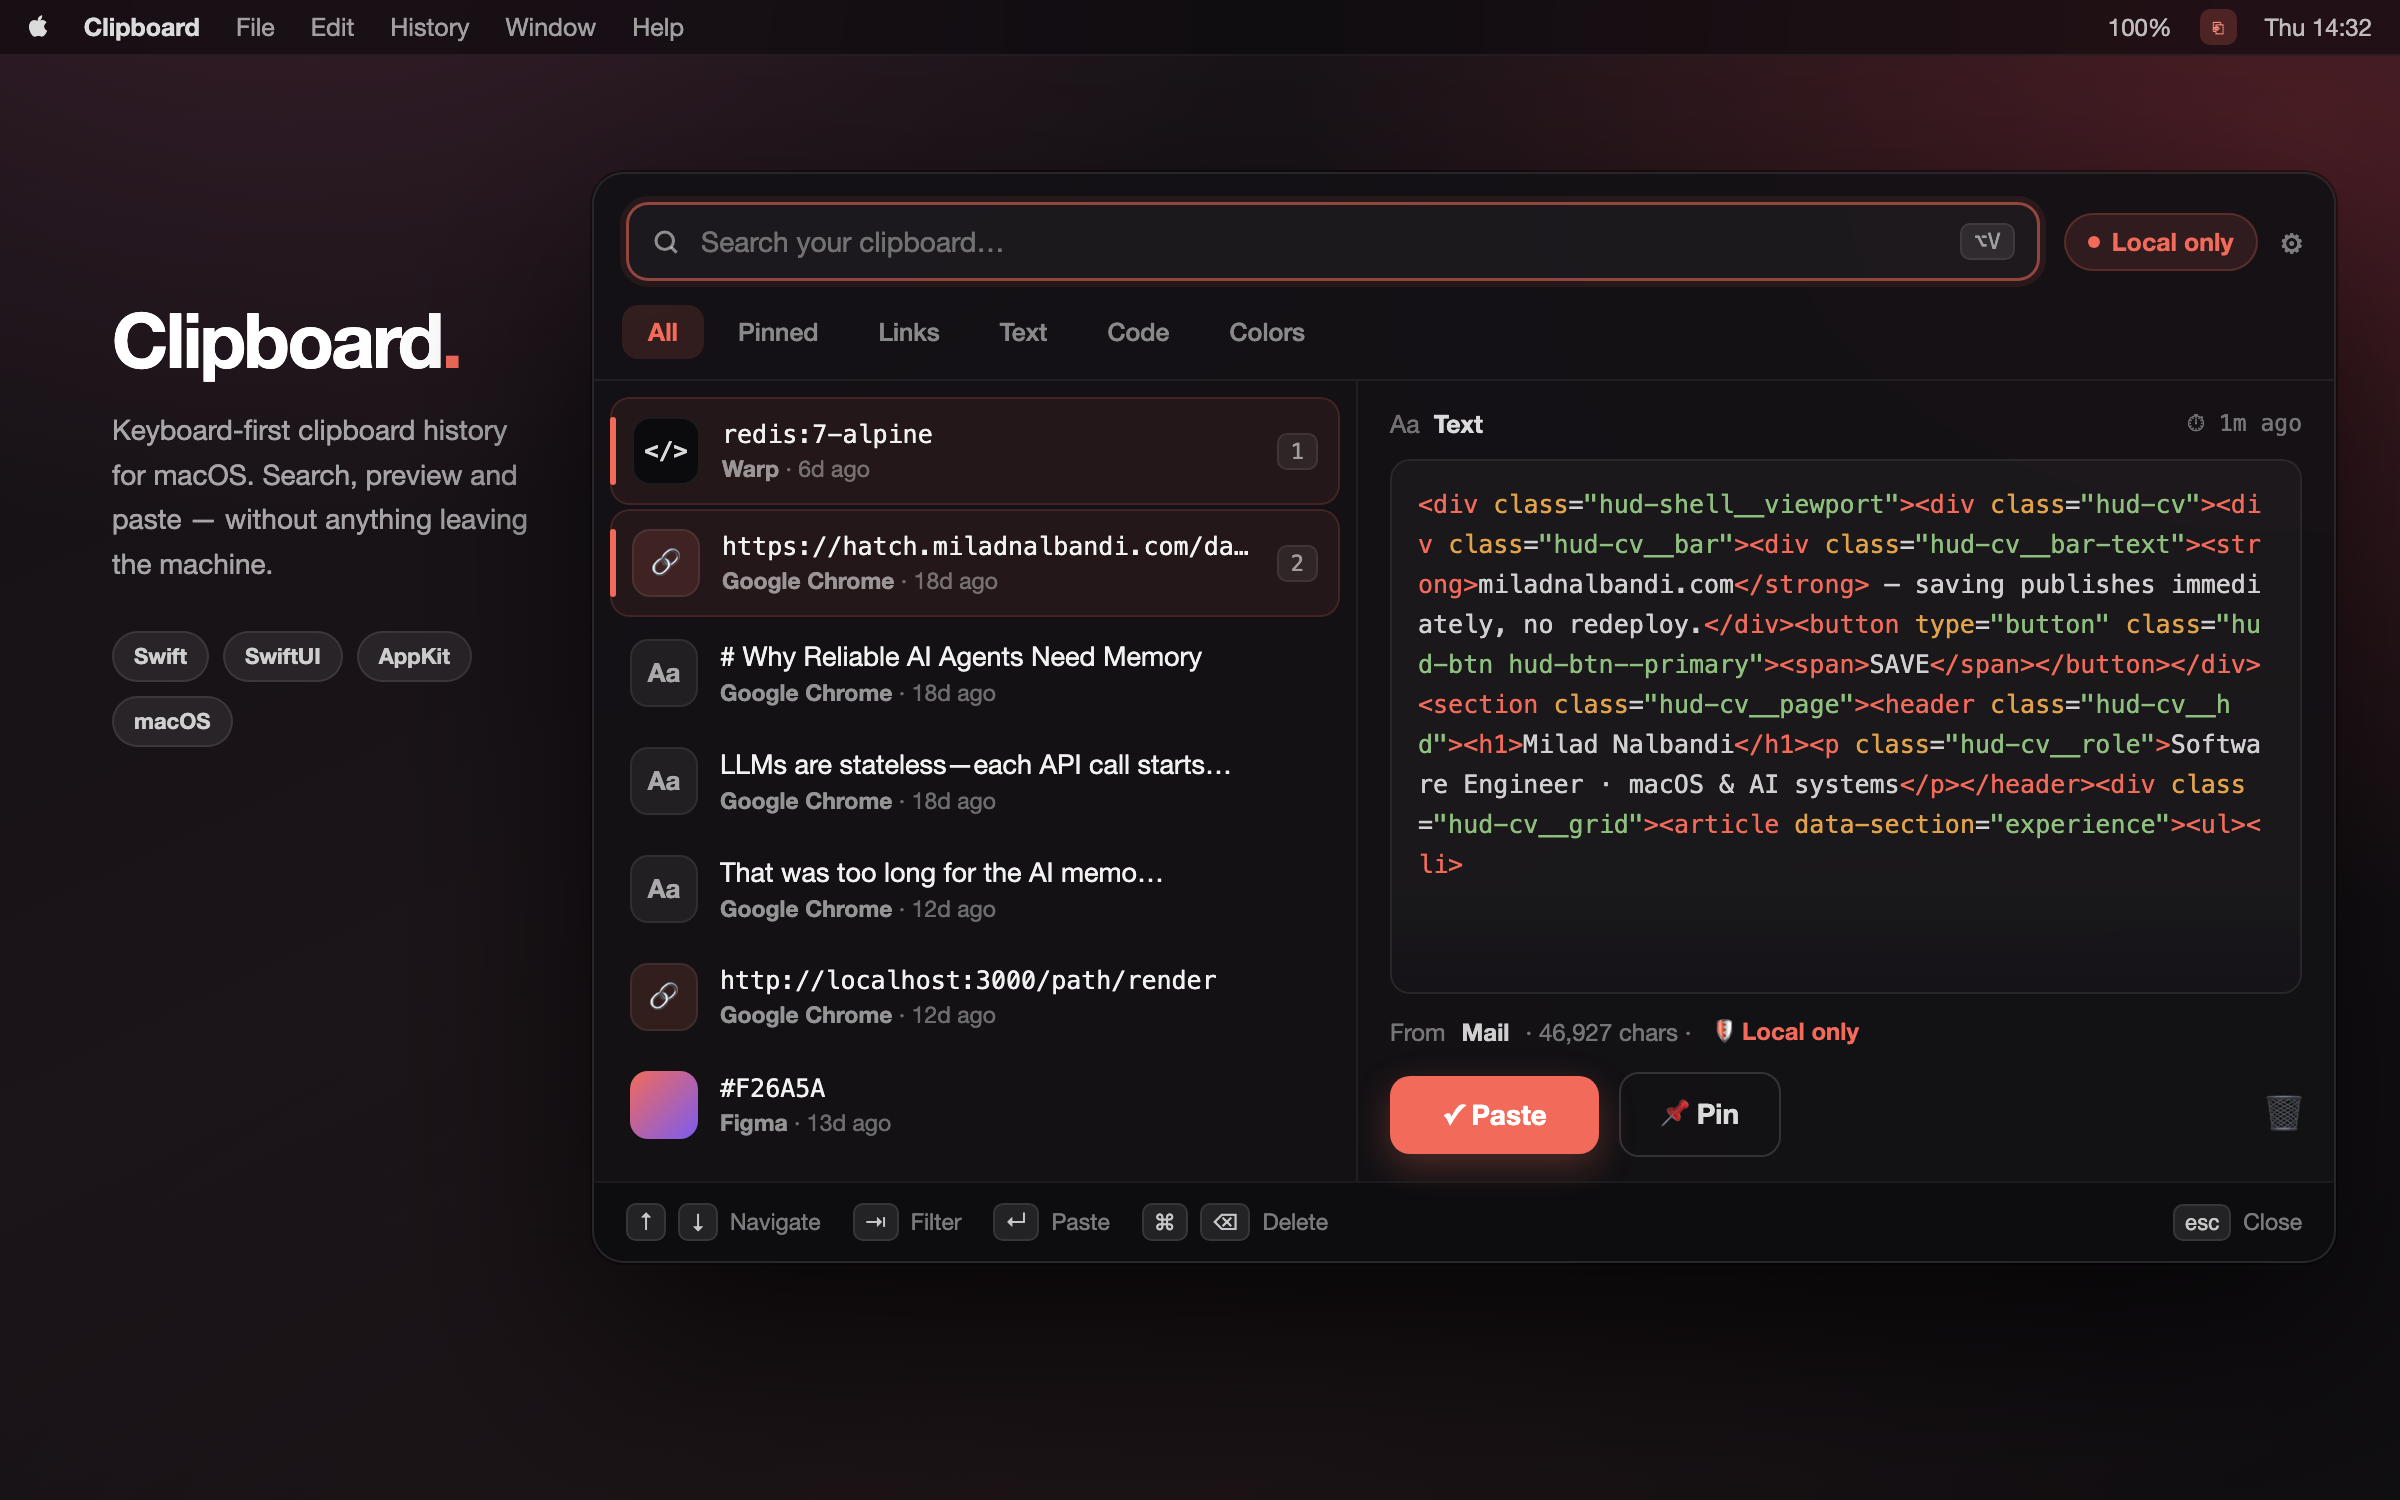Screen dimensions: 2400x1500
Task: Delete item using the trash can icon
Action: (2283, 1113)
